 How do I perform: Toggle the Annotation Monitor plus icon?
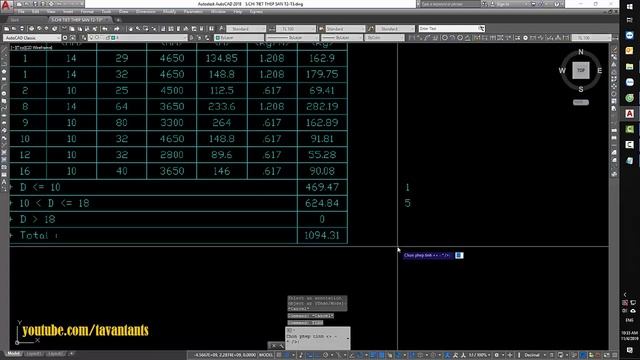510,355
